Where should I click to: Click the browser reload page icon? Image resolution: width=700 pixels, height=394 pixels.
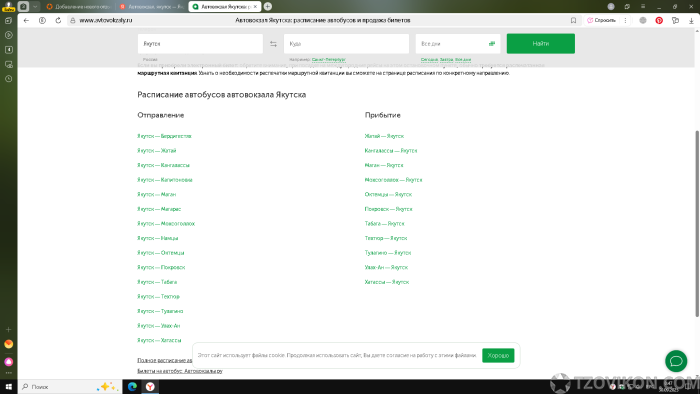pyautogui.click(x=58, y=20)
